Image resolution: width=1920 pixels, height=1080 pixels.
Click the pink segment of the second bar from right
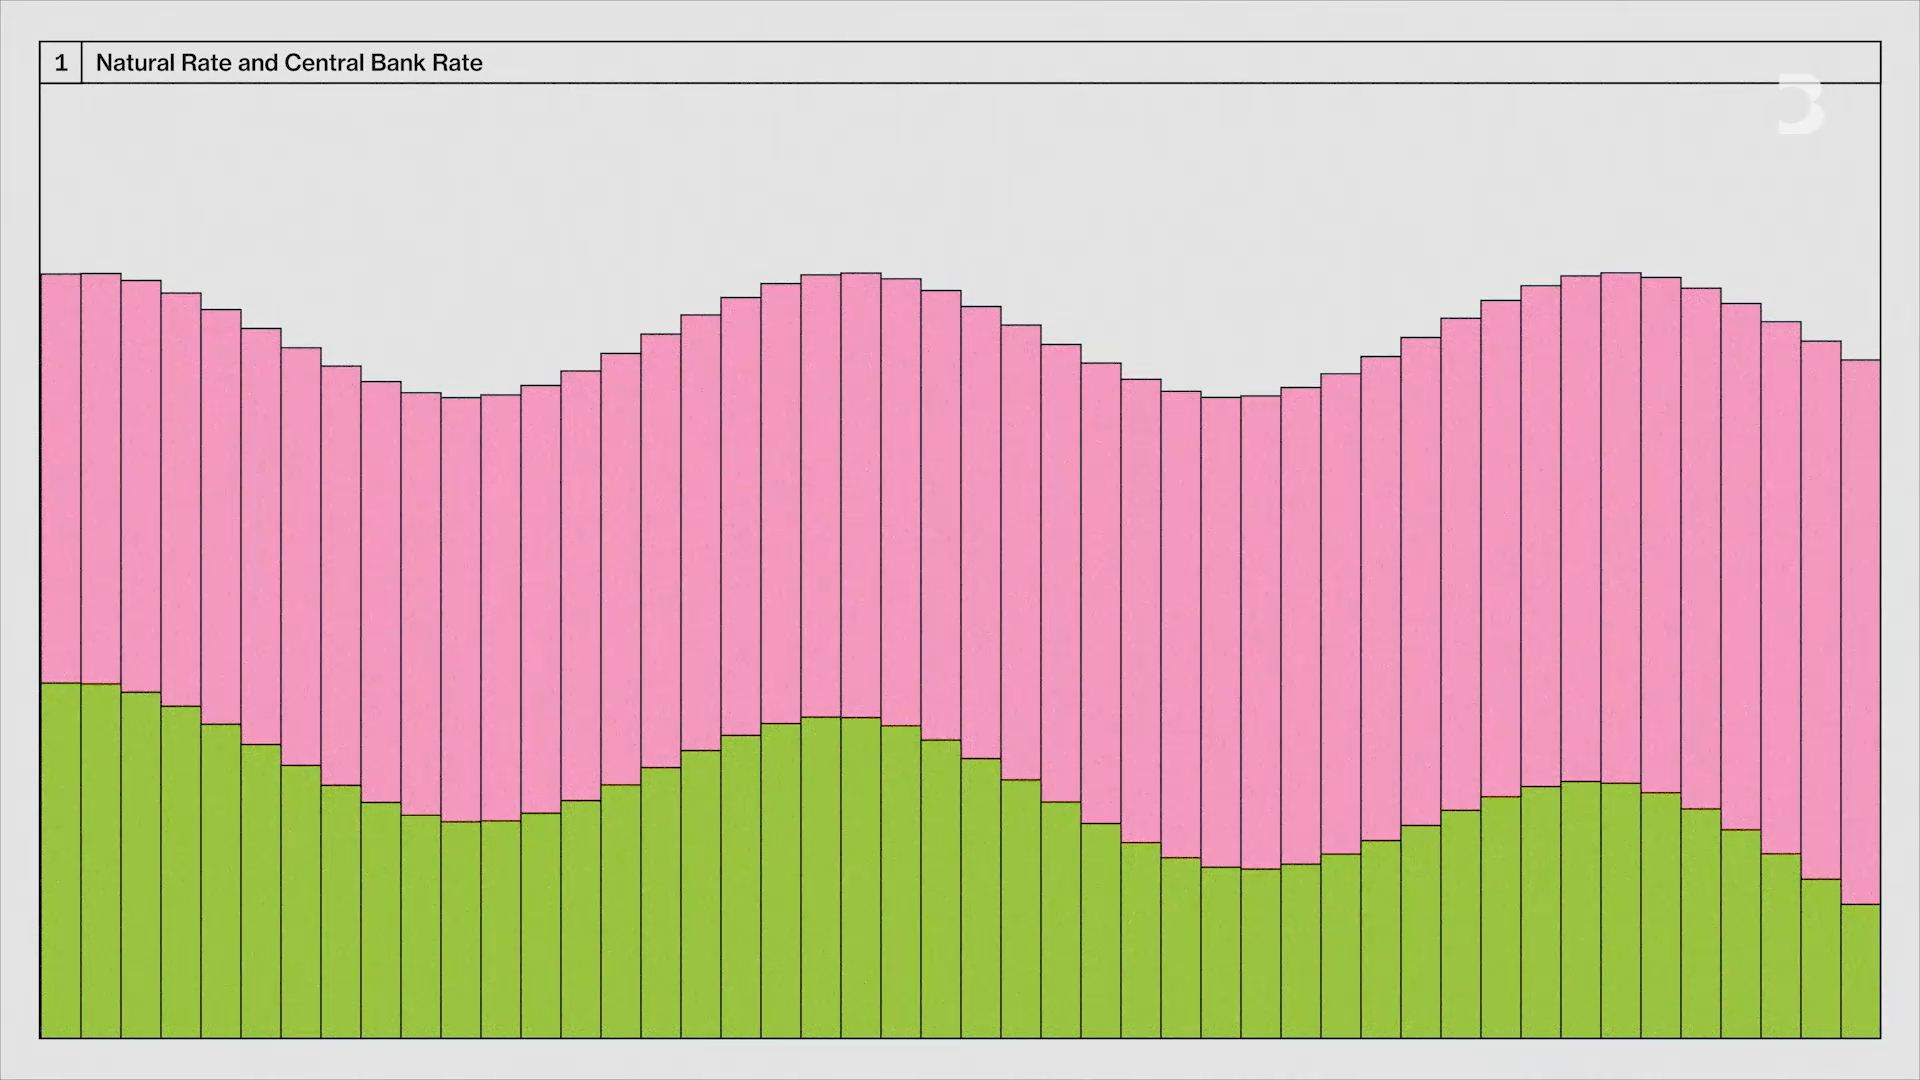1820,610
